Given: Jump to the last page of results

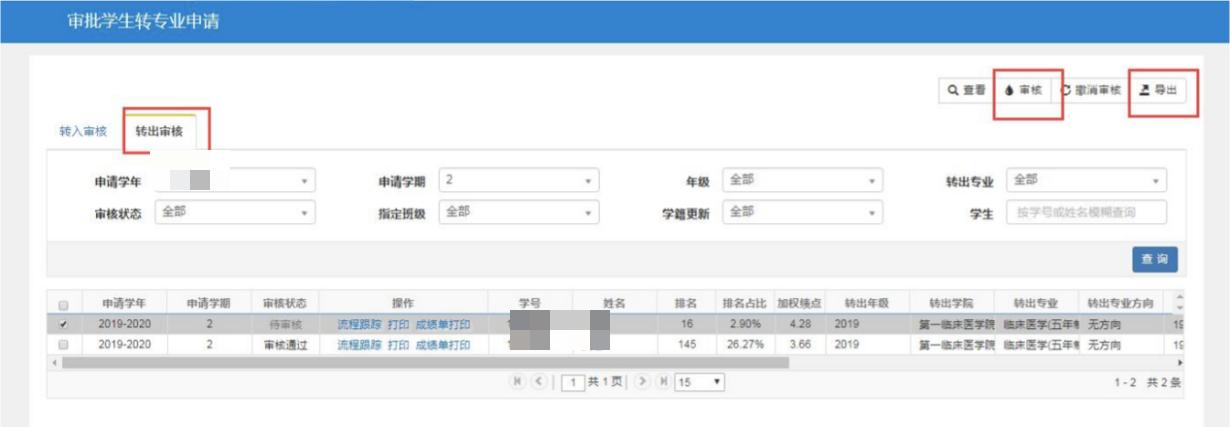Looking at the screenshot, I should point(662,382).
